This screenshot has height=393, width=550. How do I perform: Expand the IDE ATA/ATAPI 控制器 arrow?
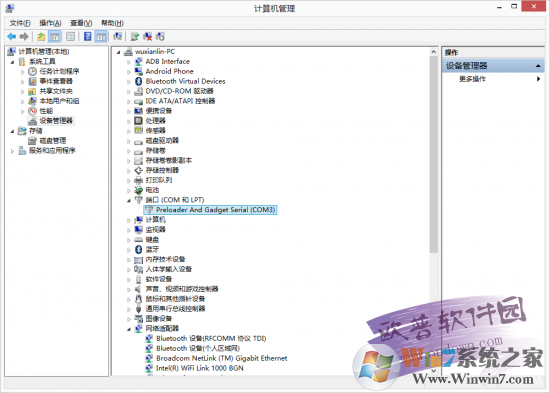point(129,102)
